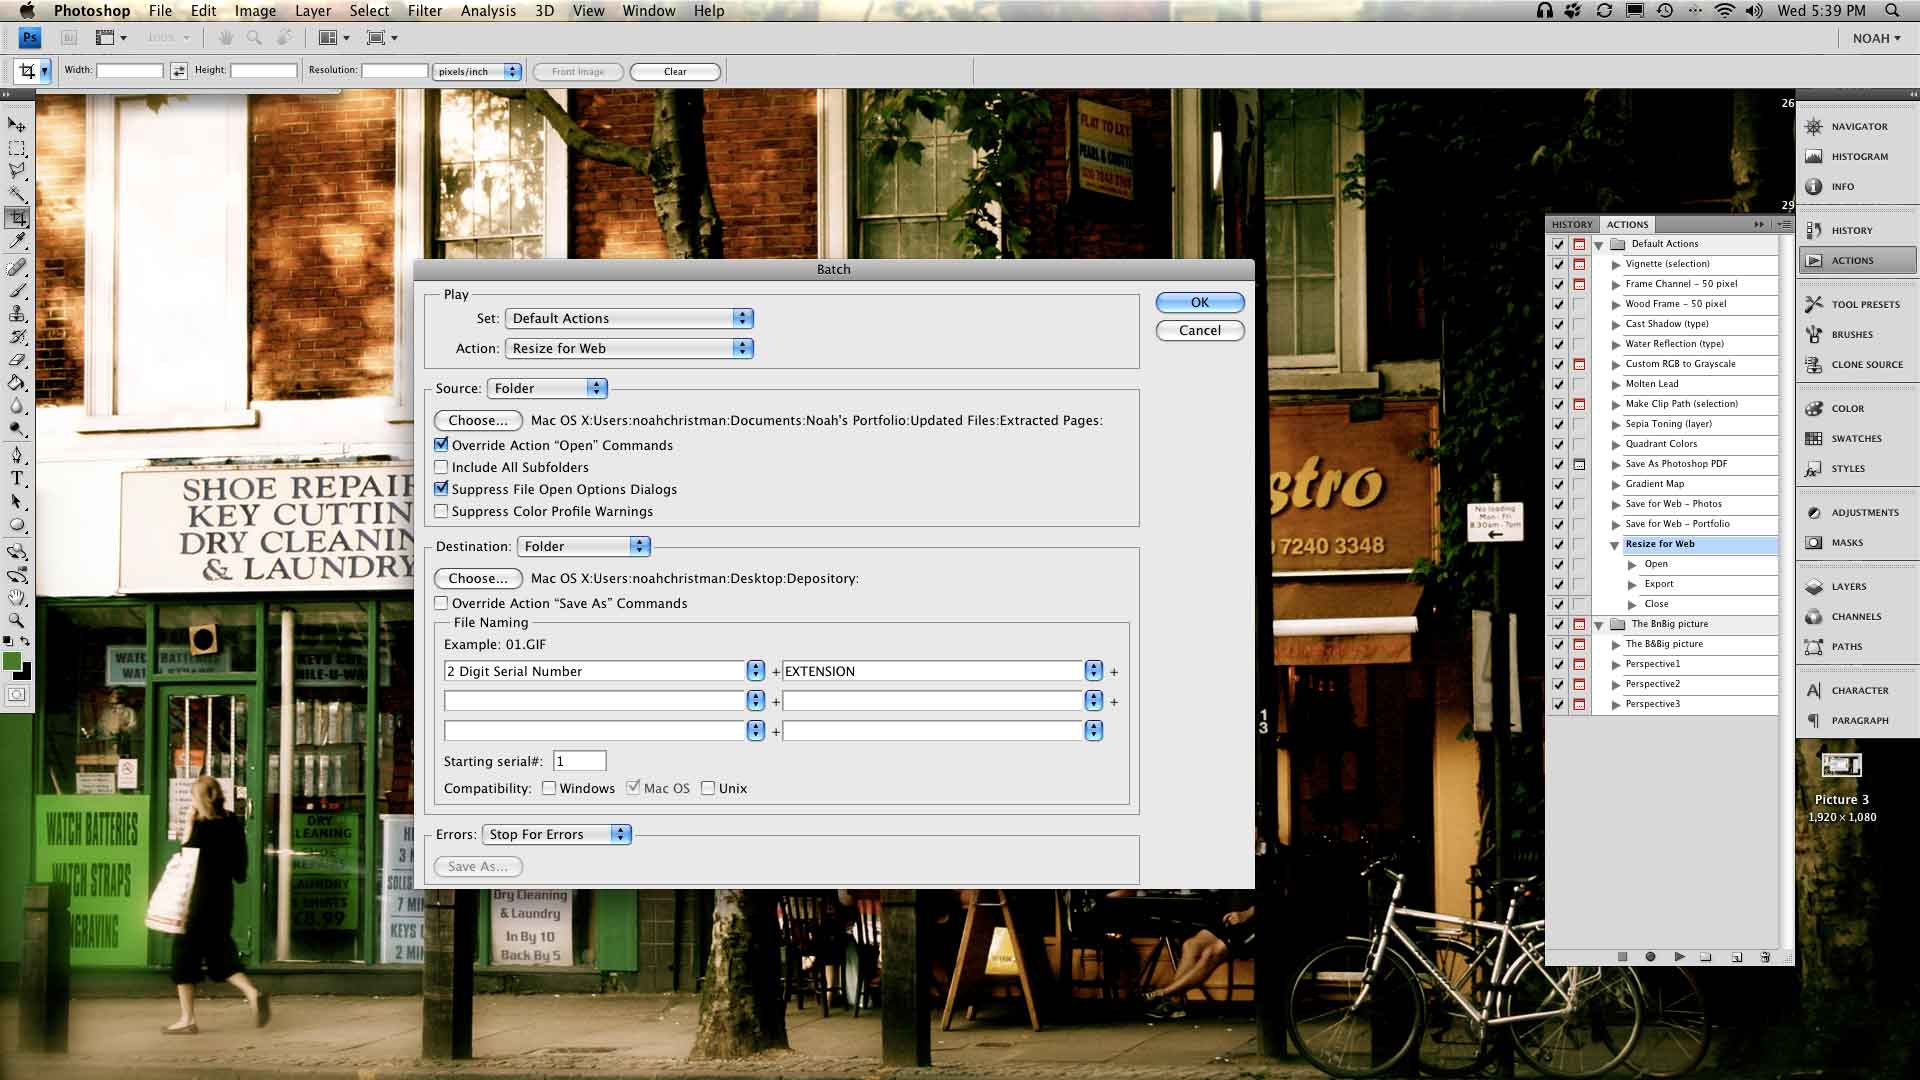Open the pixels/inch resolution units dropdown
The height and width of the screenshot is (1080, 1920).
point(477,71)
